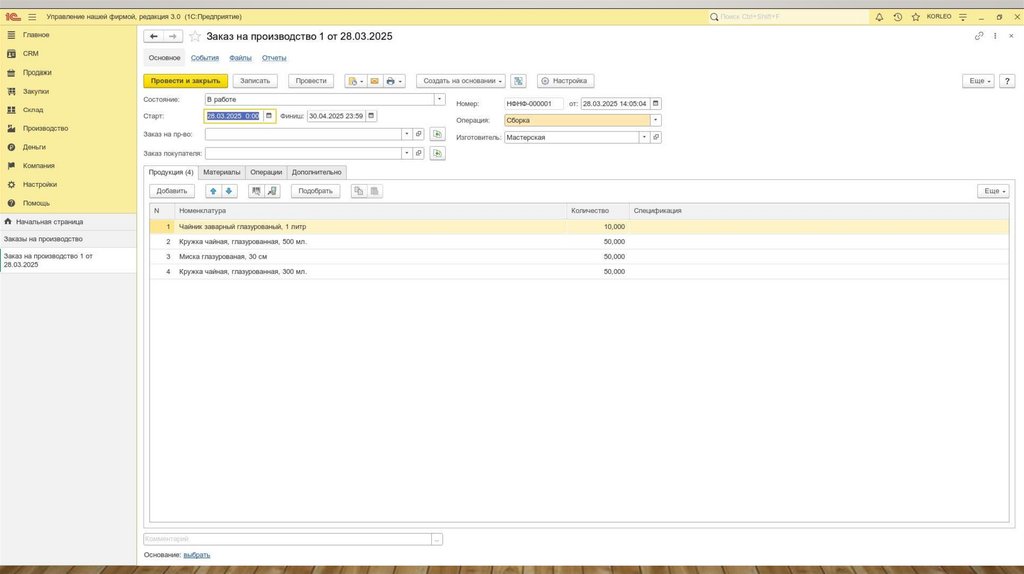Open the document reports icon dropdown
The height and width of the screenshot is (574, 1024).
tap(355, 81)
